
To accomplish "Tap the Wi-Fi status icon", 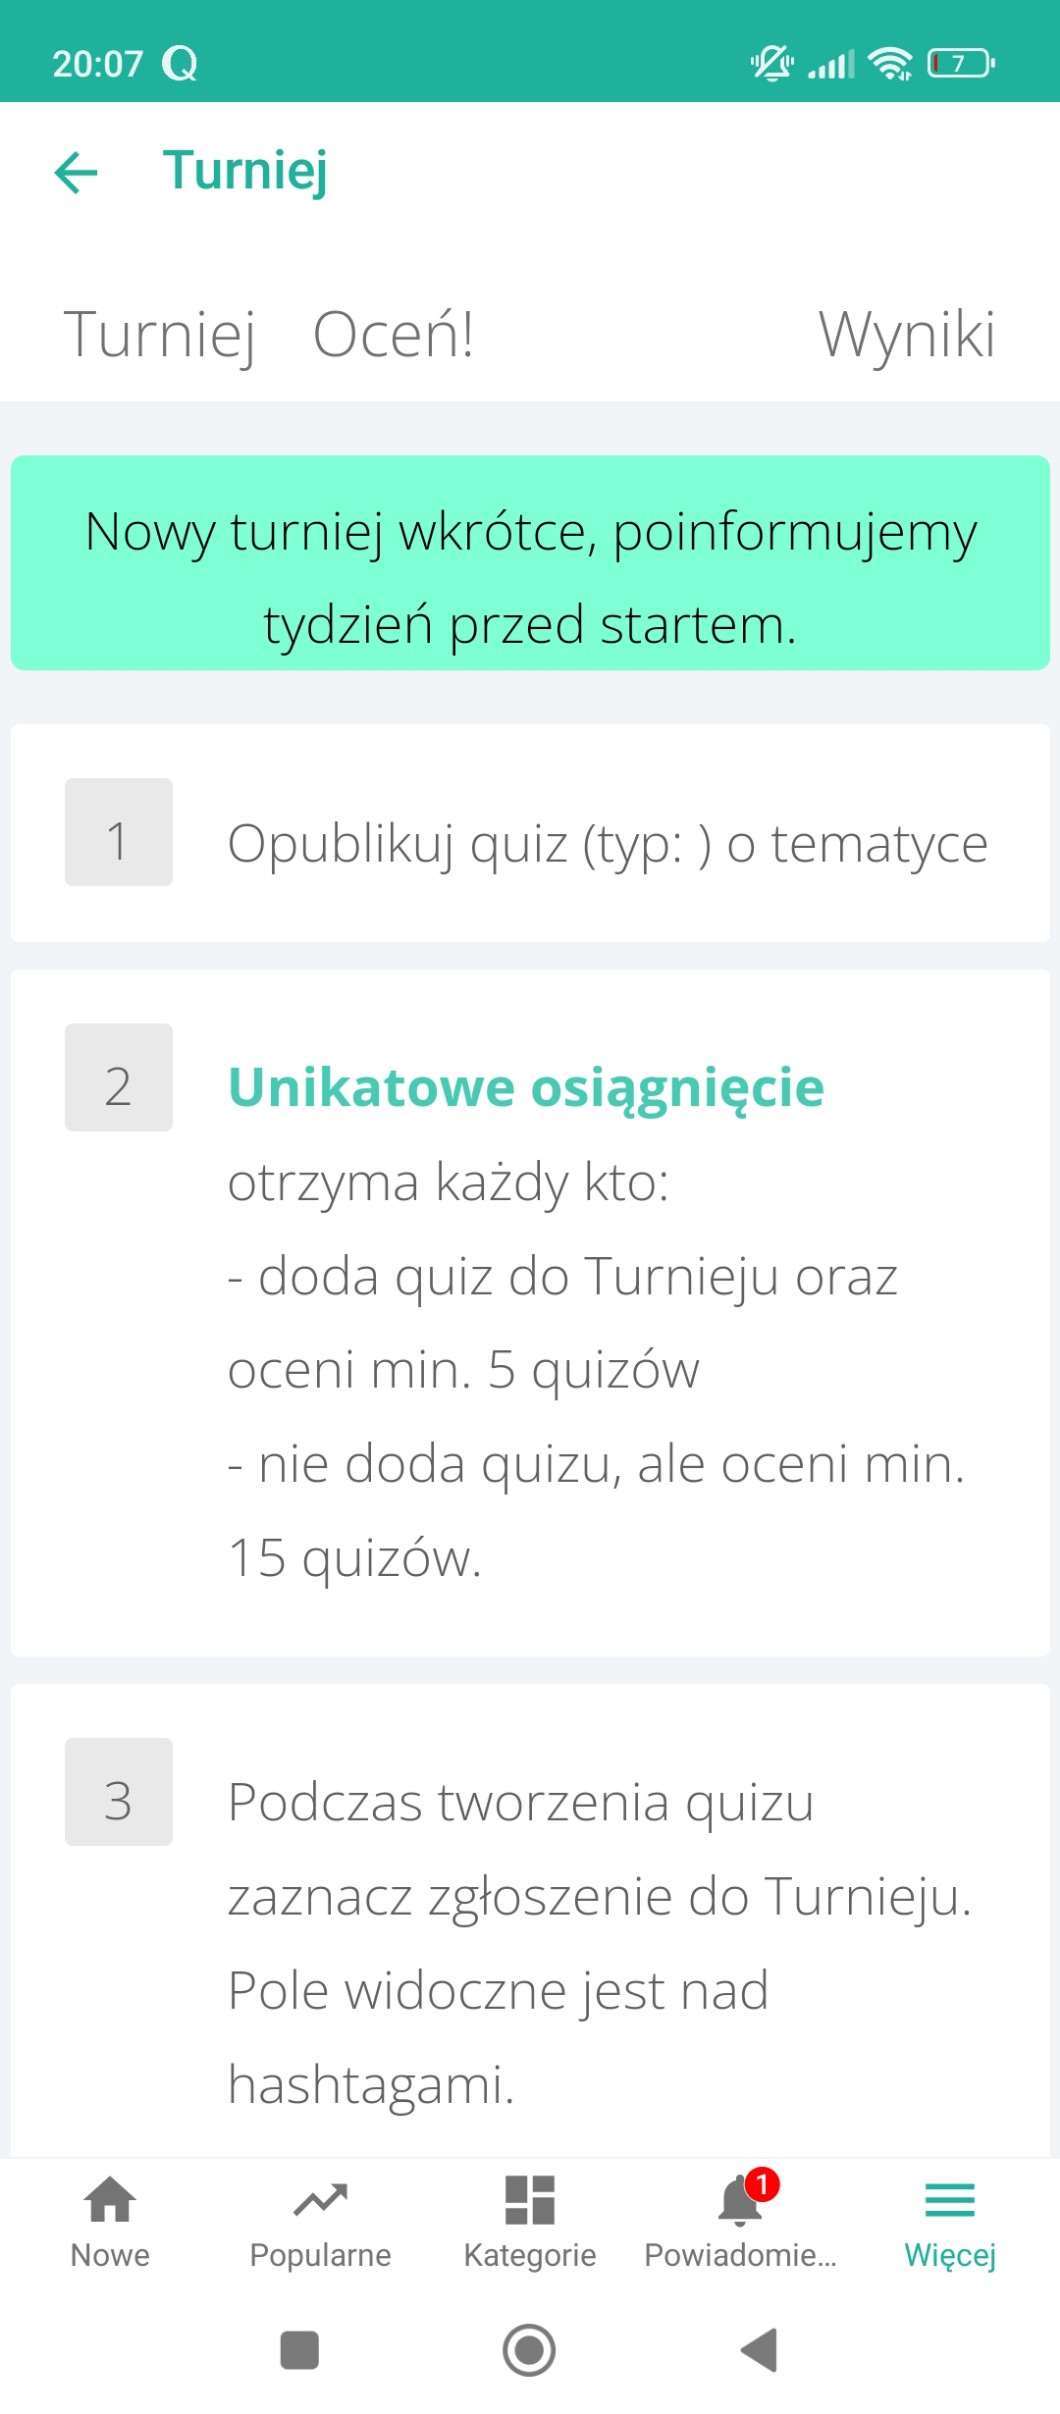I will (890, 64).
